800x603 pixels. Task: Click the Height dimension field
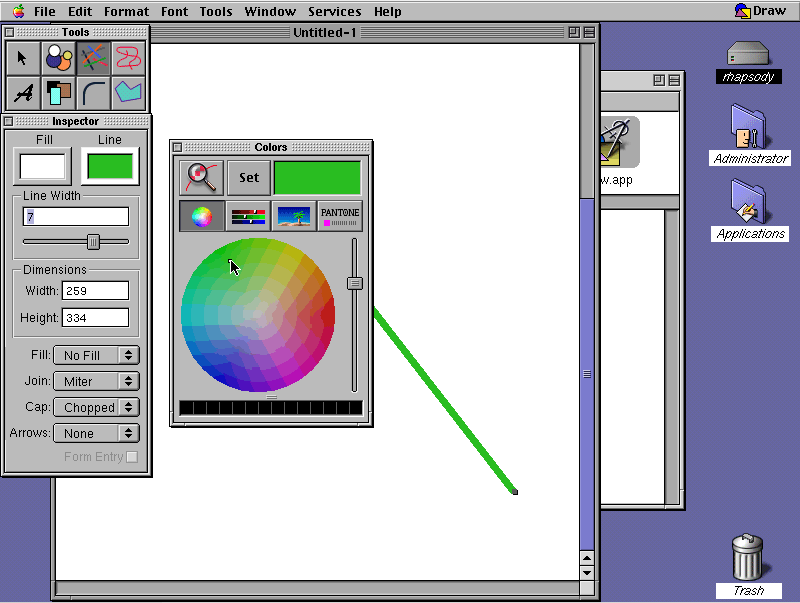(95, 318)
